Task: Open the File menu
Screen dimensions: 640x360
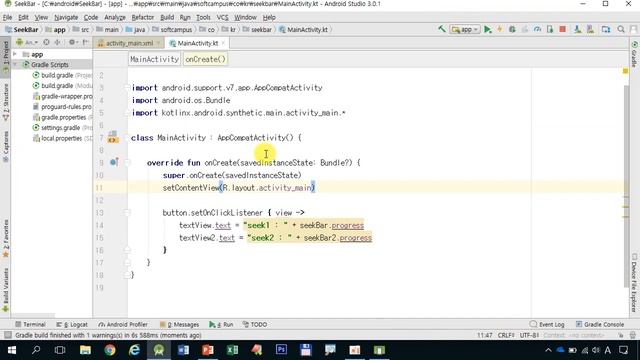Action: coord(7,17)
